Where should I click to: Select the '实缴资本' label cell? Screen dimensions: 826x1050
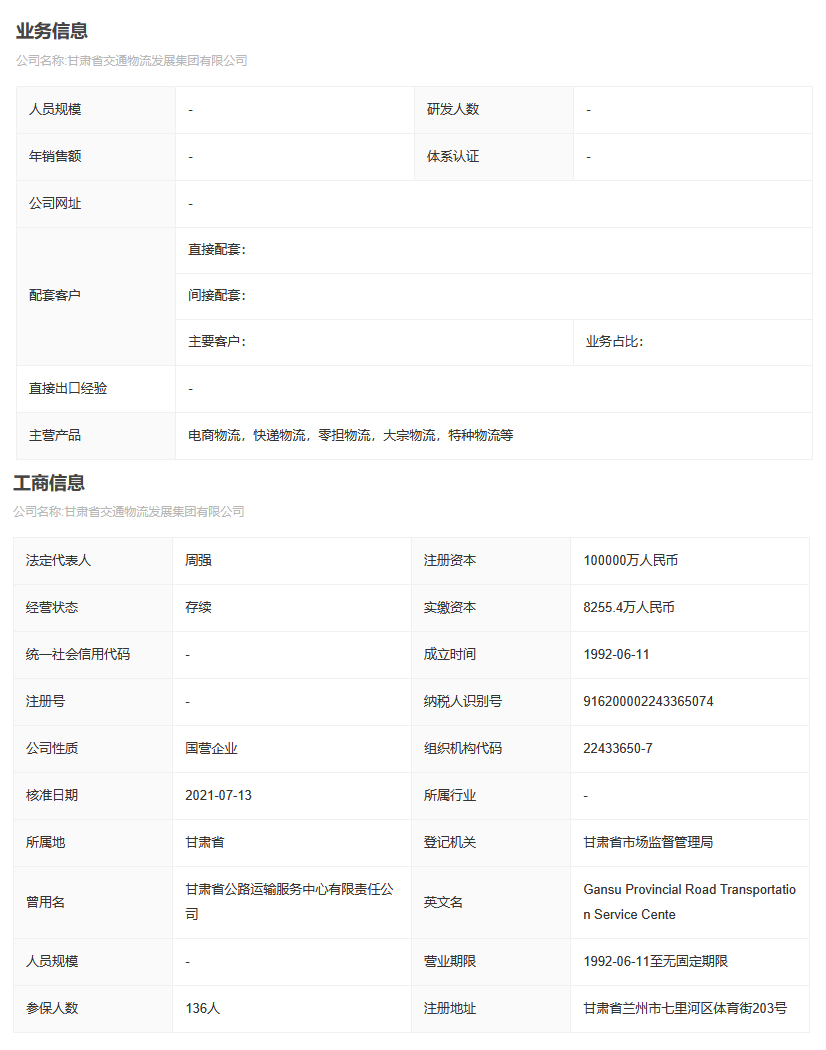491,608
